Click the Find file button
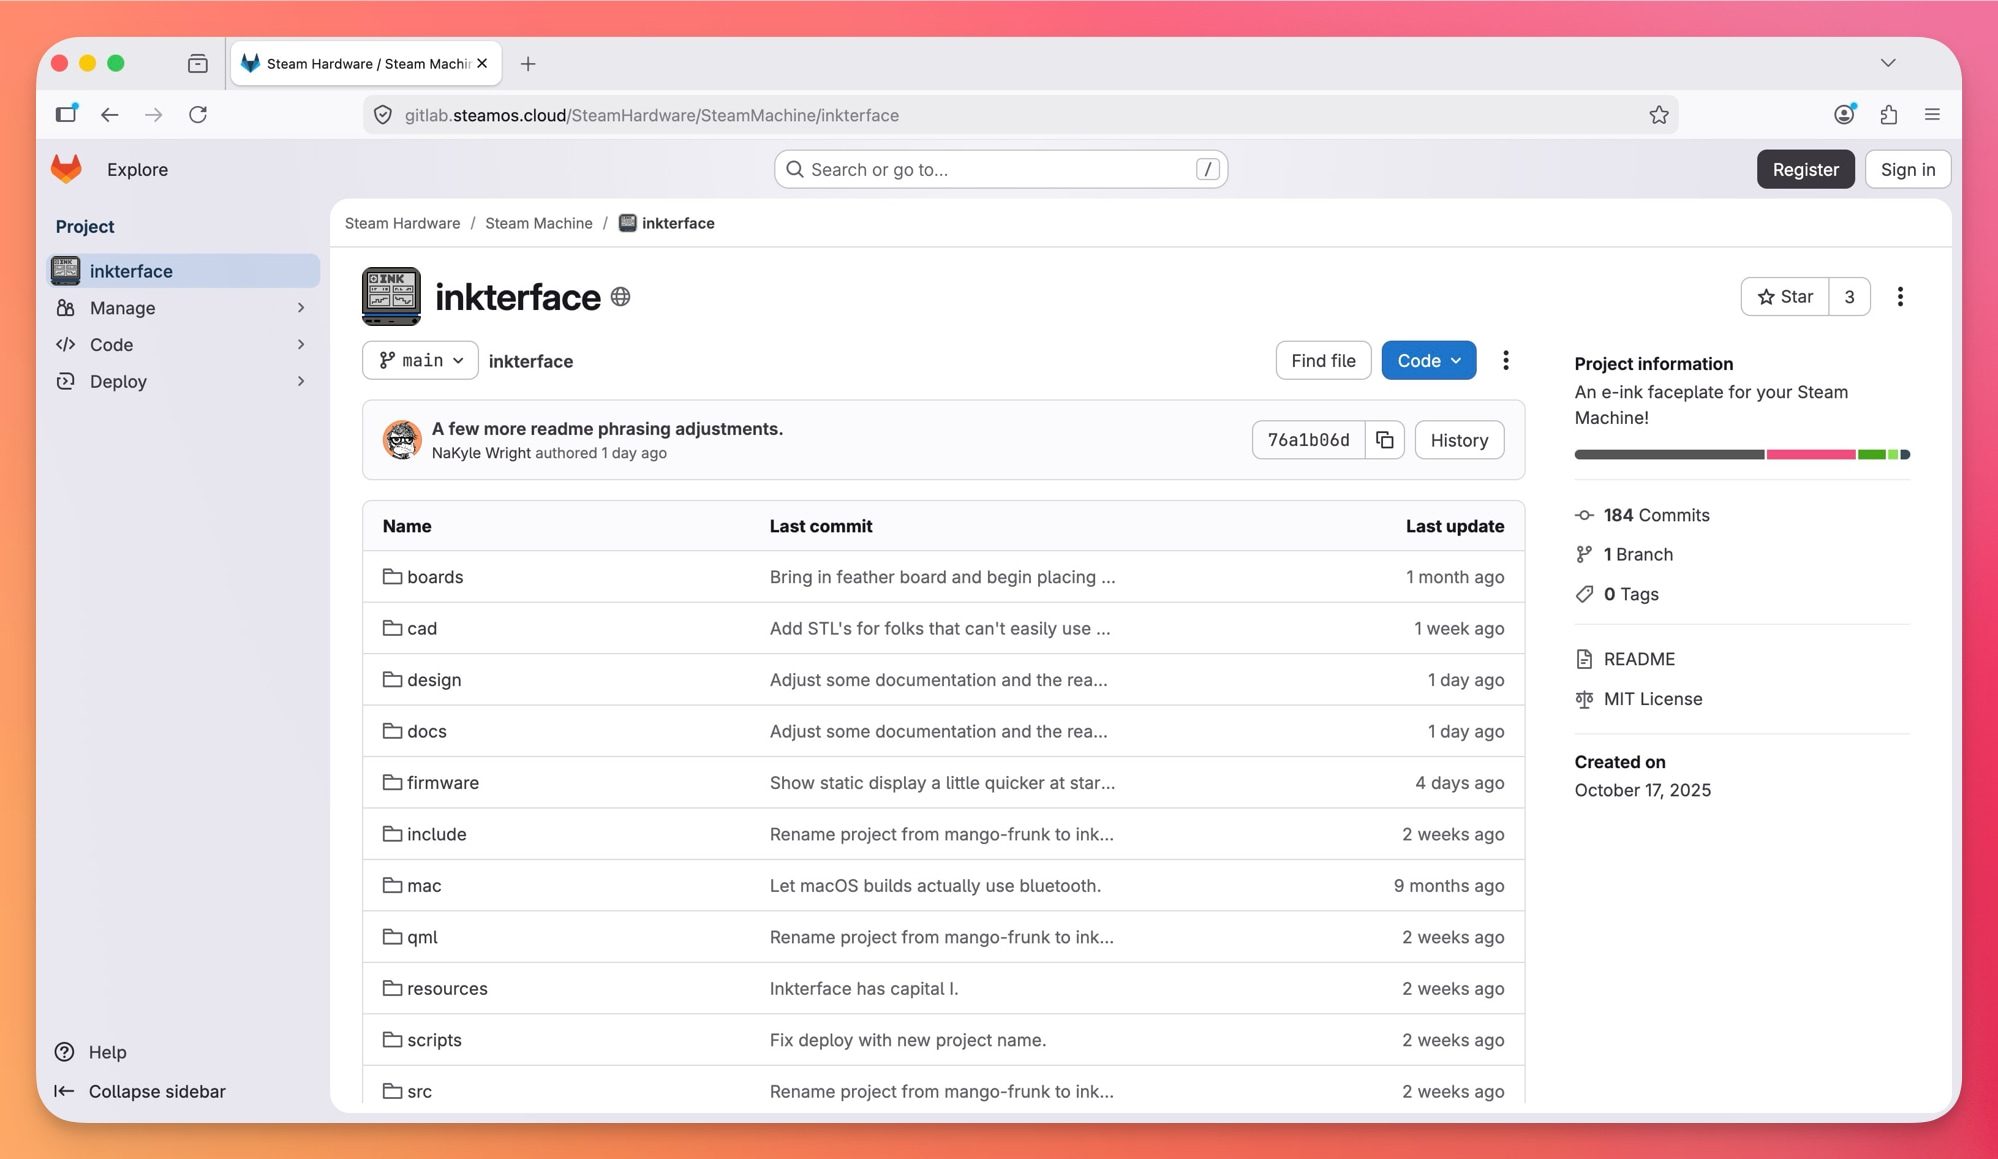 pyautogui.click(x=1323, y=360)
